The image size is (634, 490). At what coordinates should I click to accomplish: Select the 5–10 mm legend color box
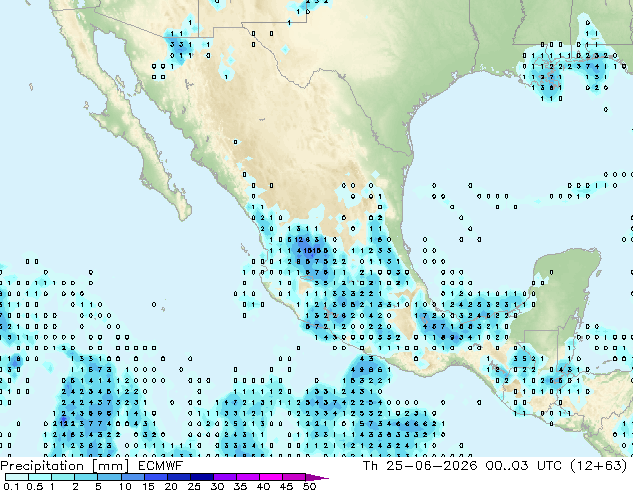coord(110,477)
